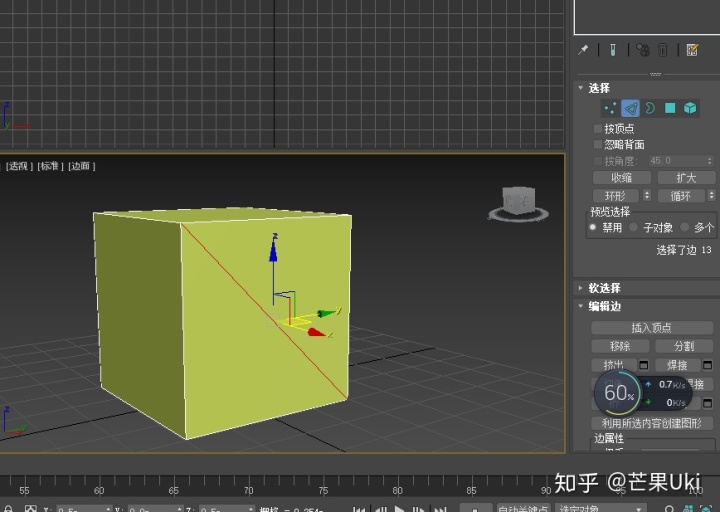Click the red X axis gizmo arrow
Viewport: 720px width, 512px height.
coord(317,332)
